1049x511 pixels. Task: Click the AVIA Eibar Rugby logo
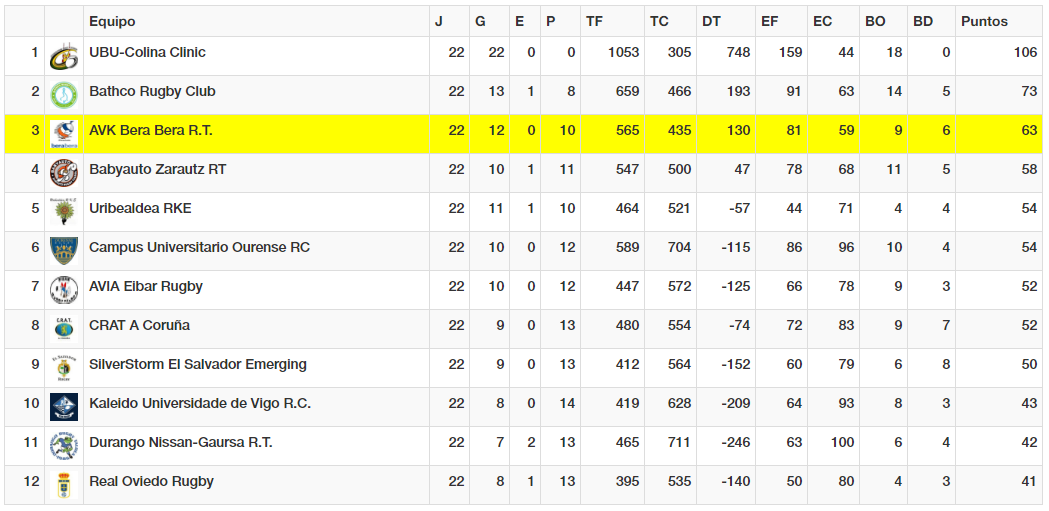pos(64,290)
